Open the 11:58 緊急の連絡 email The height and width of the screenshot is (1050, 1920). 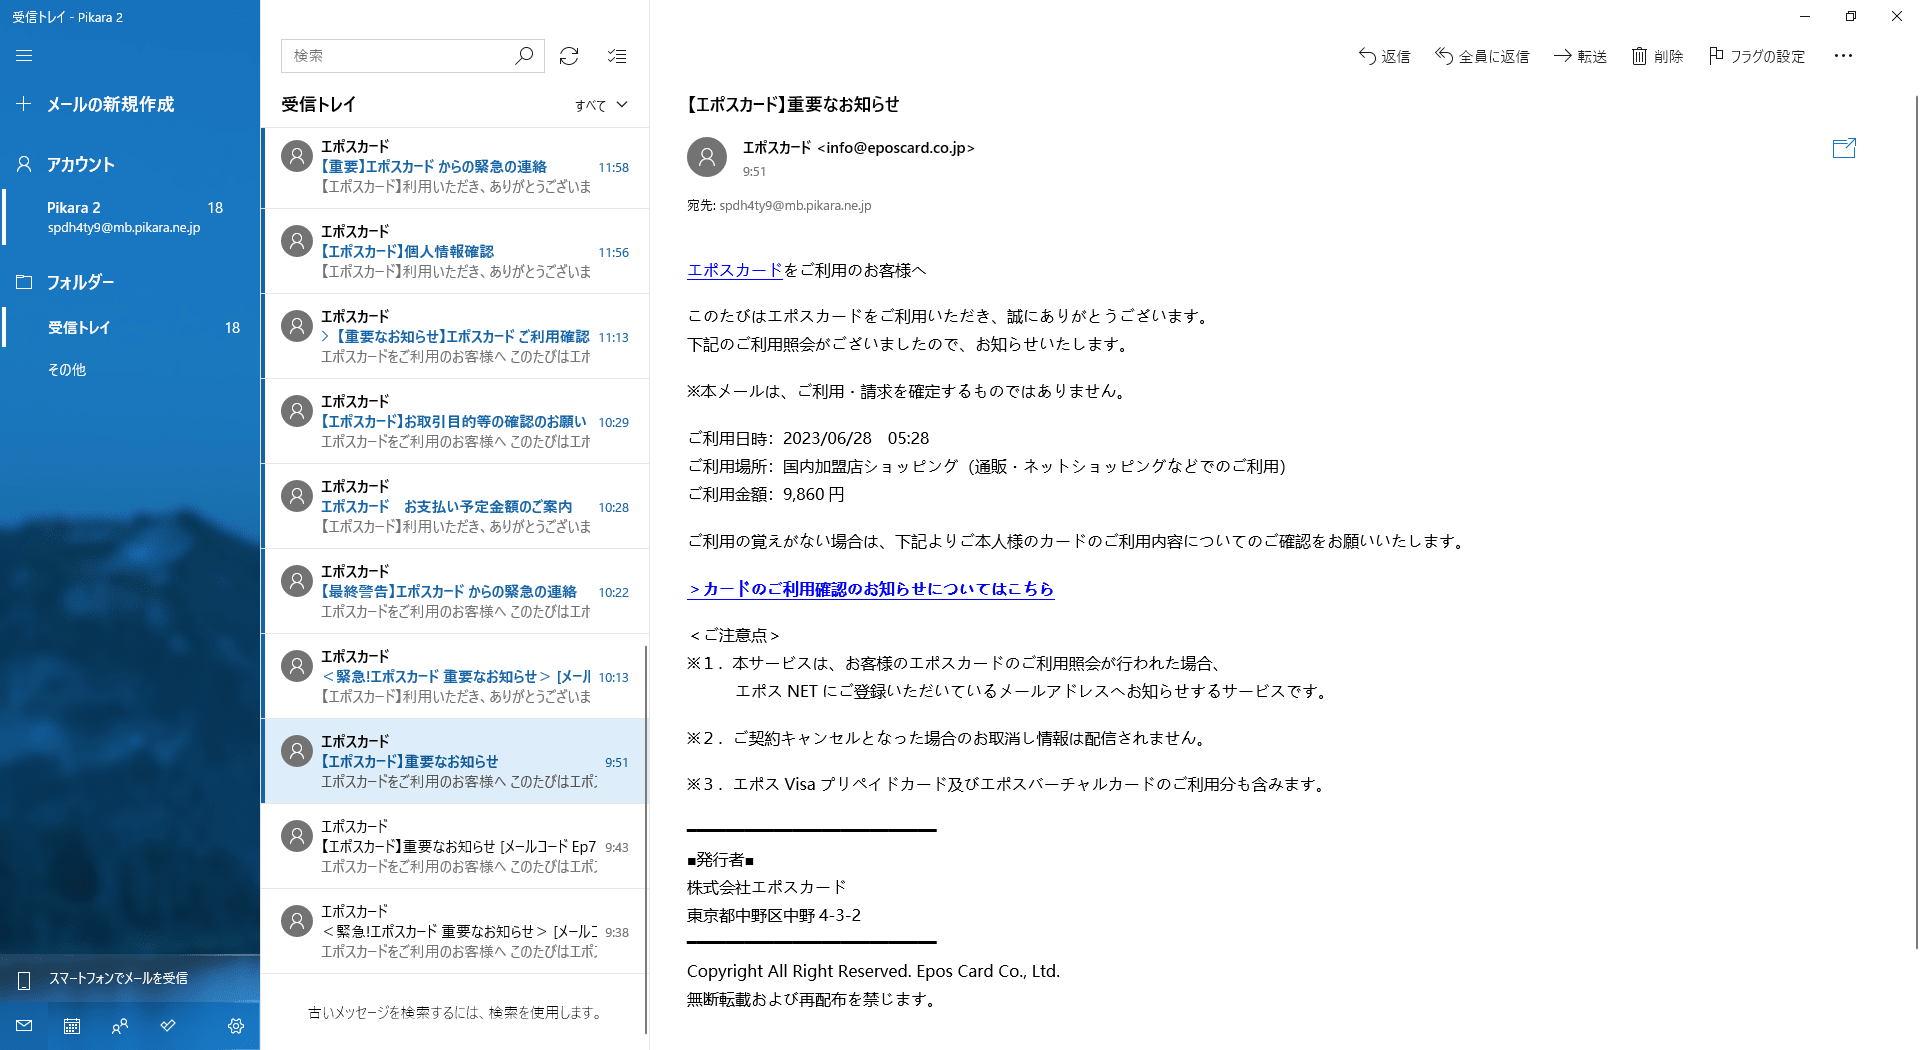[455, 166]
